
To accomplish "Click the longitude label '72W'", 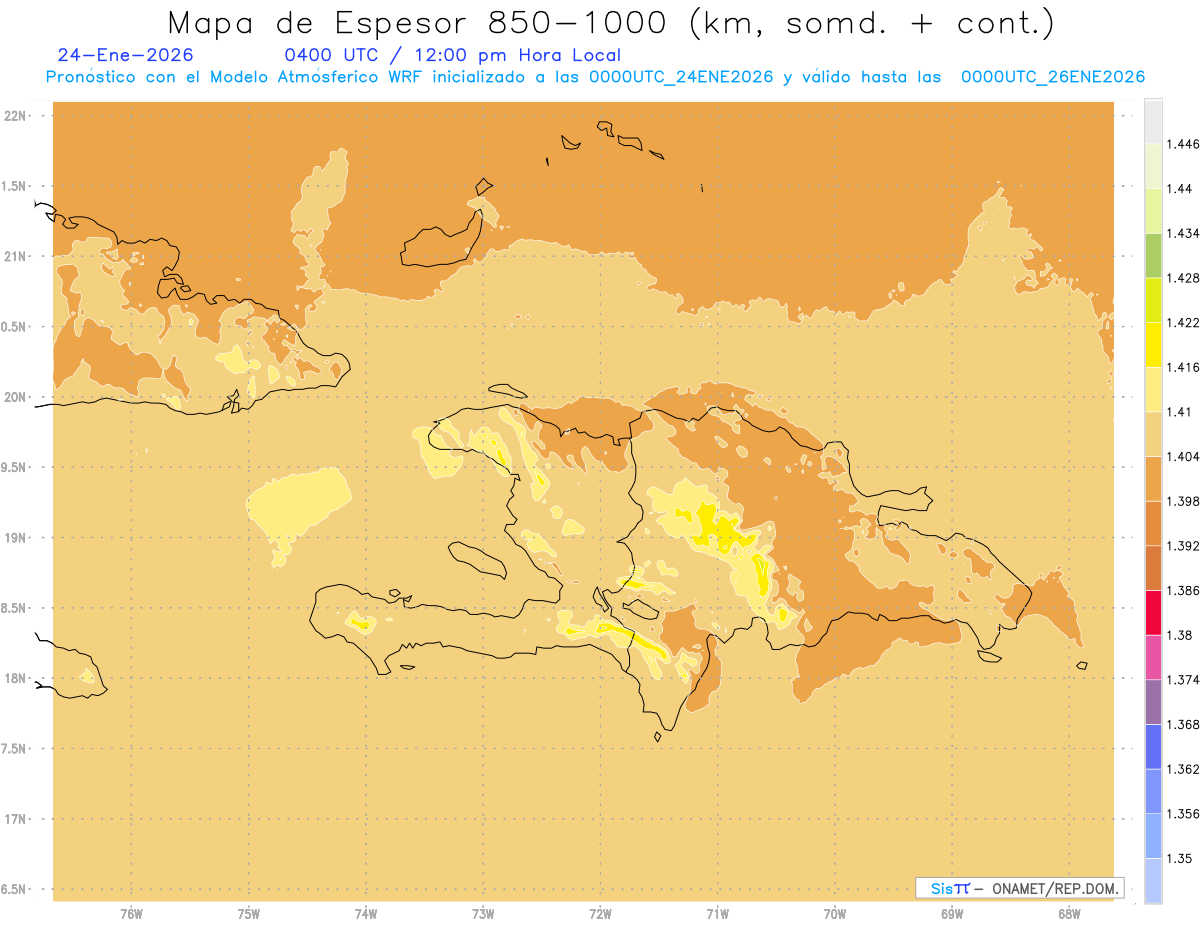I will 600,913.
